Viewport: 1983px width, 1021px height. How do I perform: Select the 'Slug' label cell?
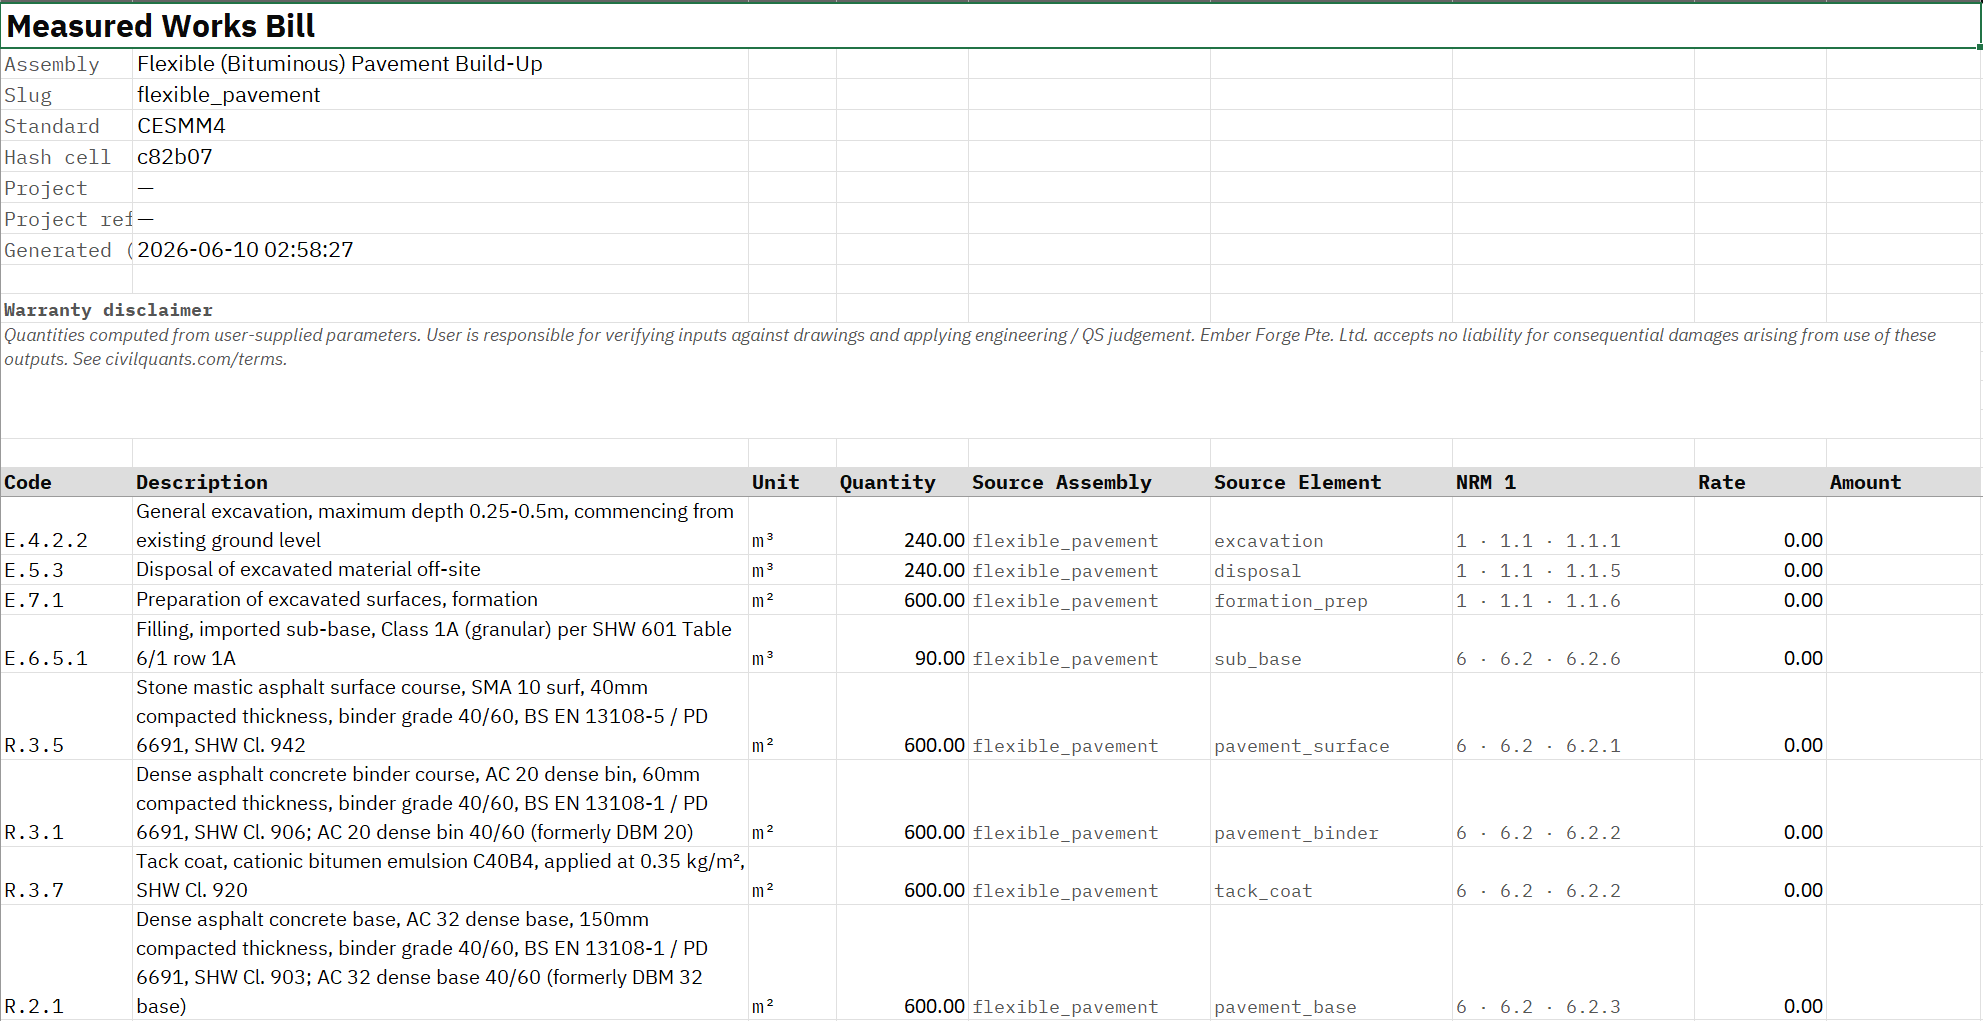point(66,95)
